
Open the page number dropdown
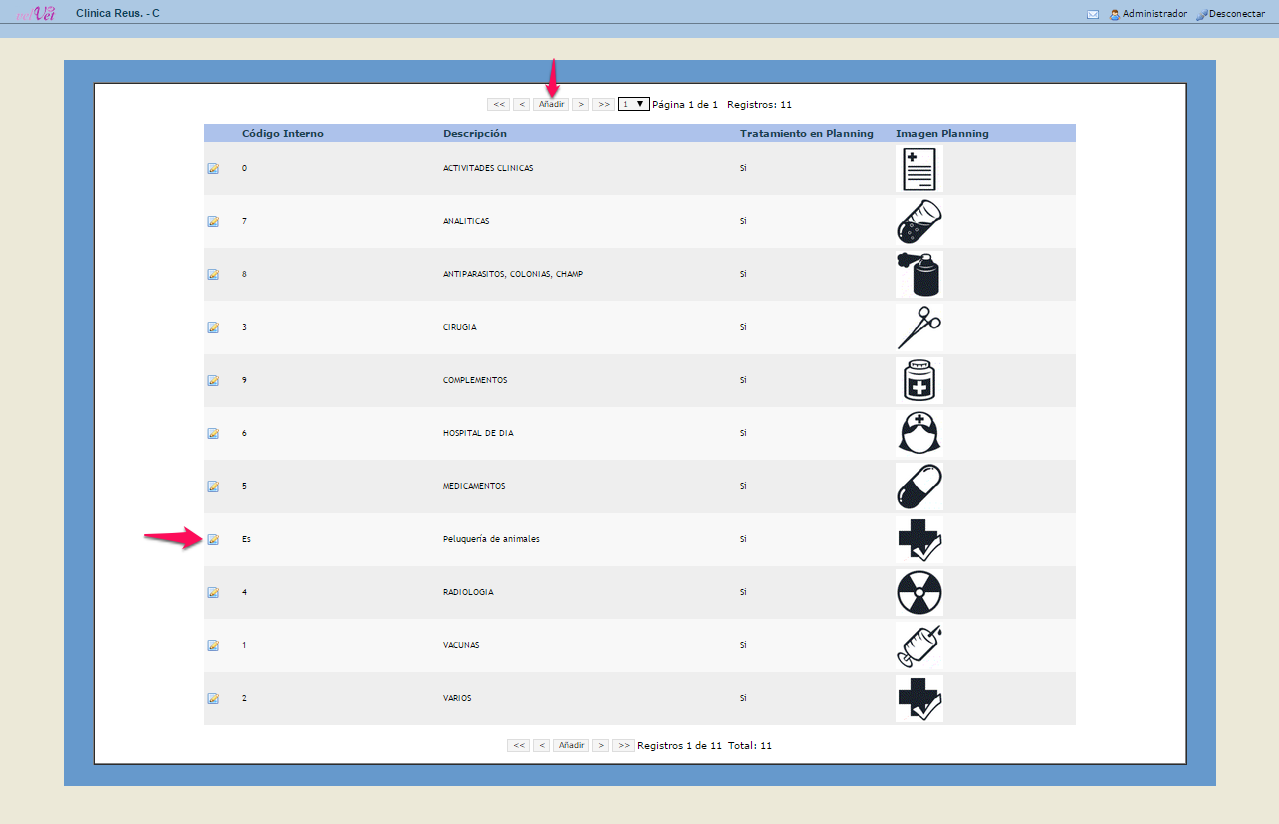pyautogui.click(x=633, y=104)
